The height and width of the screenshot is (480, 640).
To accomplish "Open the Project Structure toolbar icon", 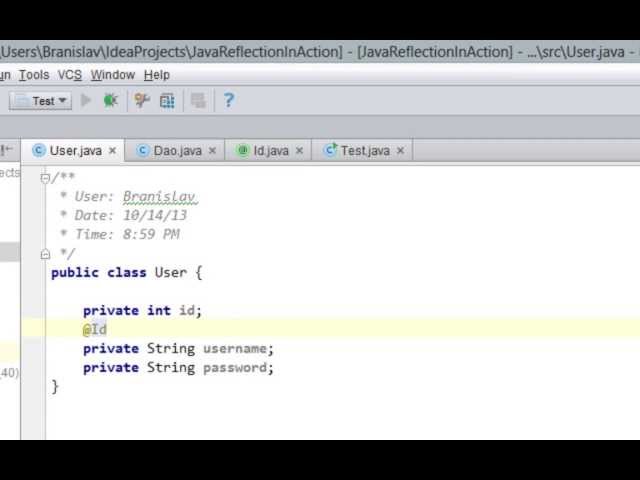I will pyautogui.click(x=167, y=101).
